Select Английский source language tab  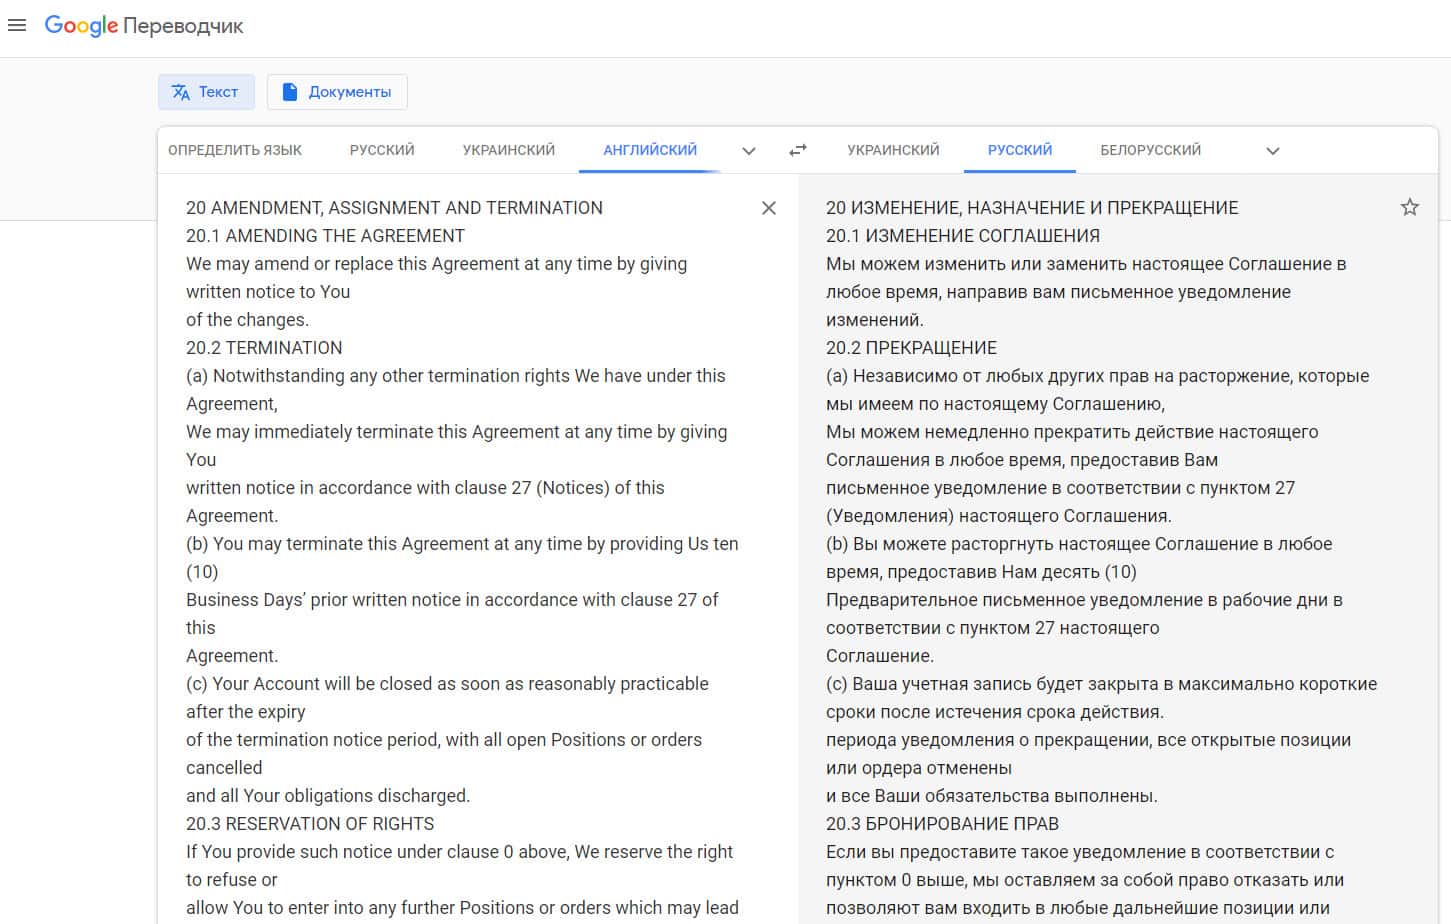pyautogui.click(x=649, y=150)
